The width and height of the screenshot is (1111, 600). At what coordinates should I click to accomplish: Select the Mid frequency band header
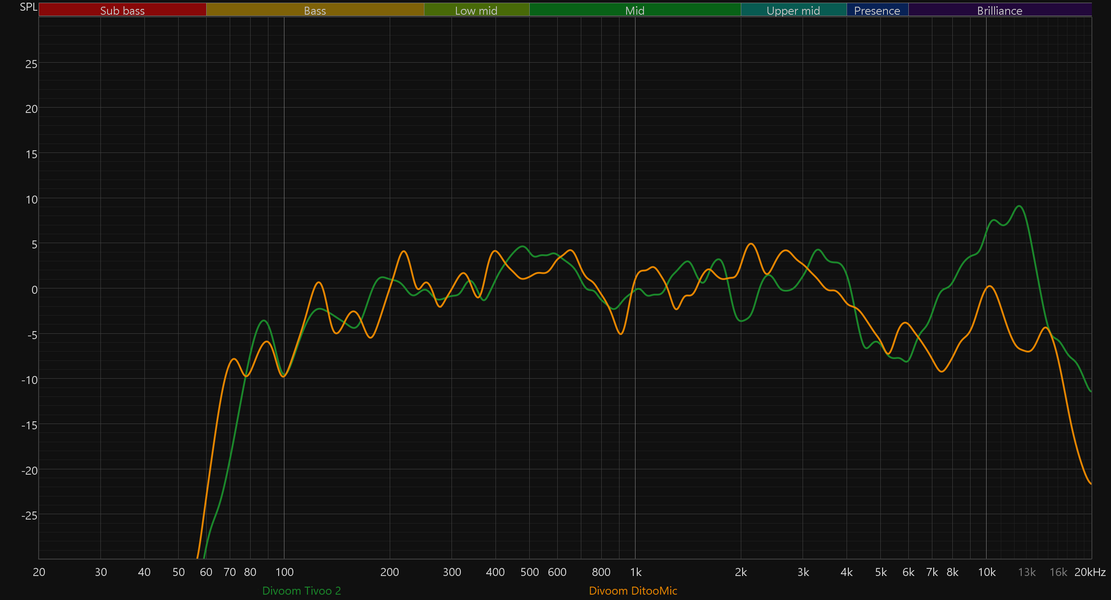[x=635, y=10]
